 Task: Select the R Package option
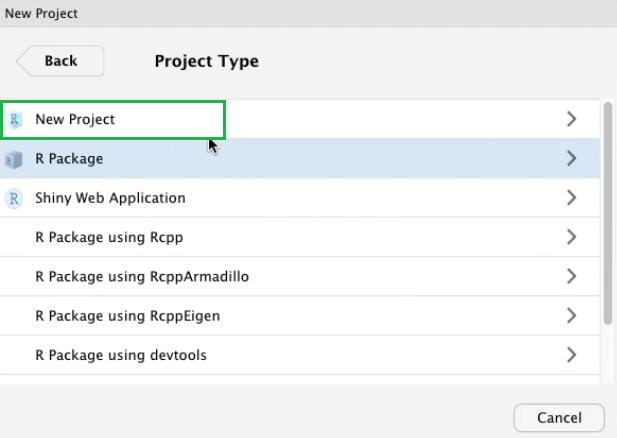point(69,158)
